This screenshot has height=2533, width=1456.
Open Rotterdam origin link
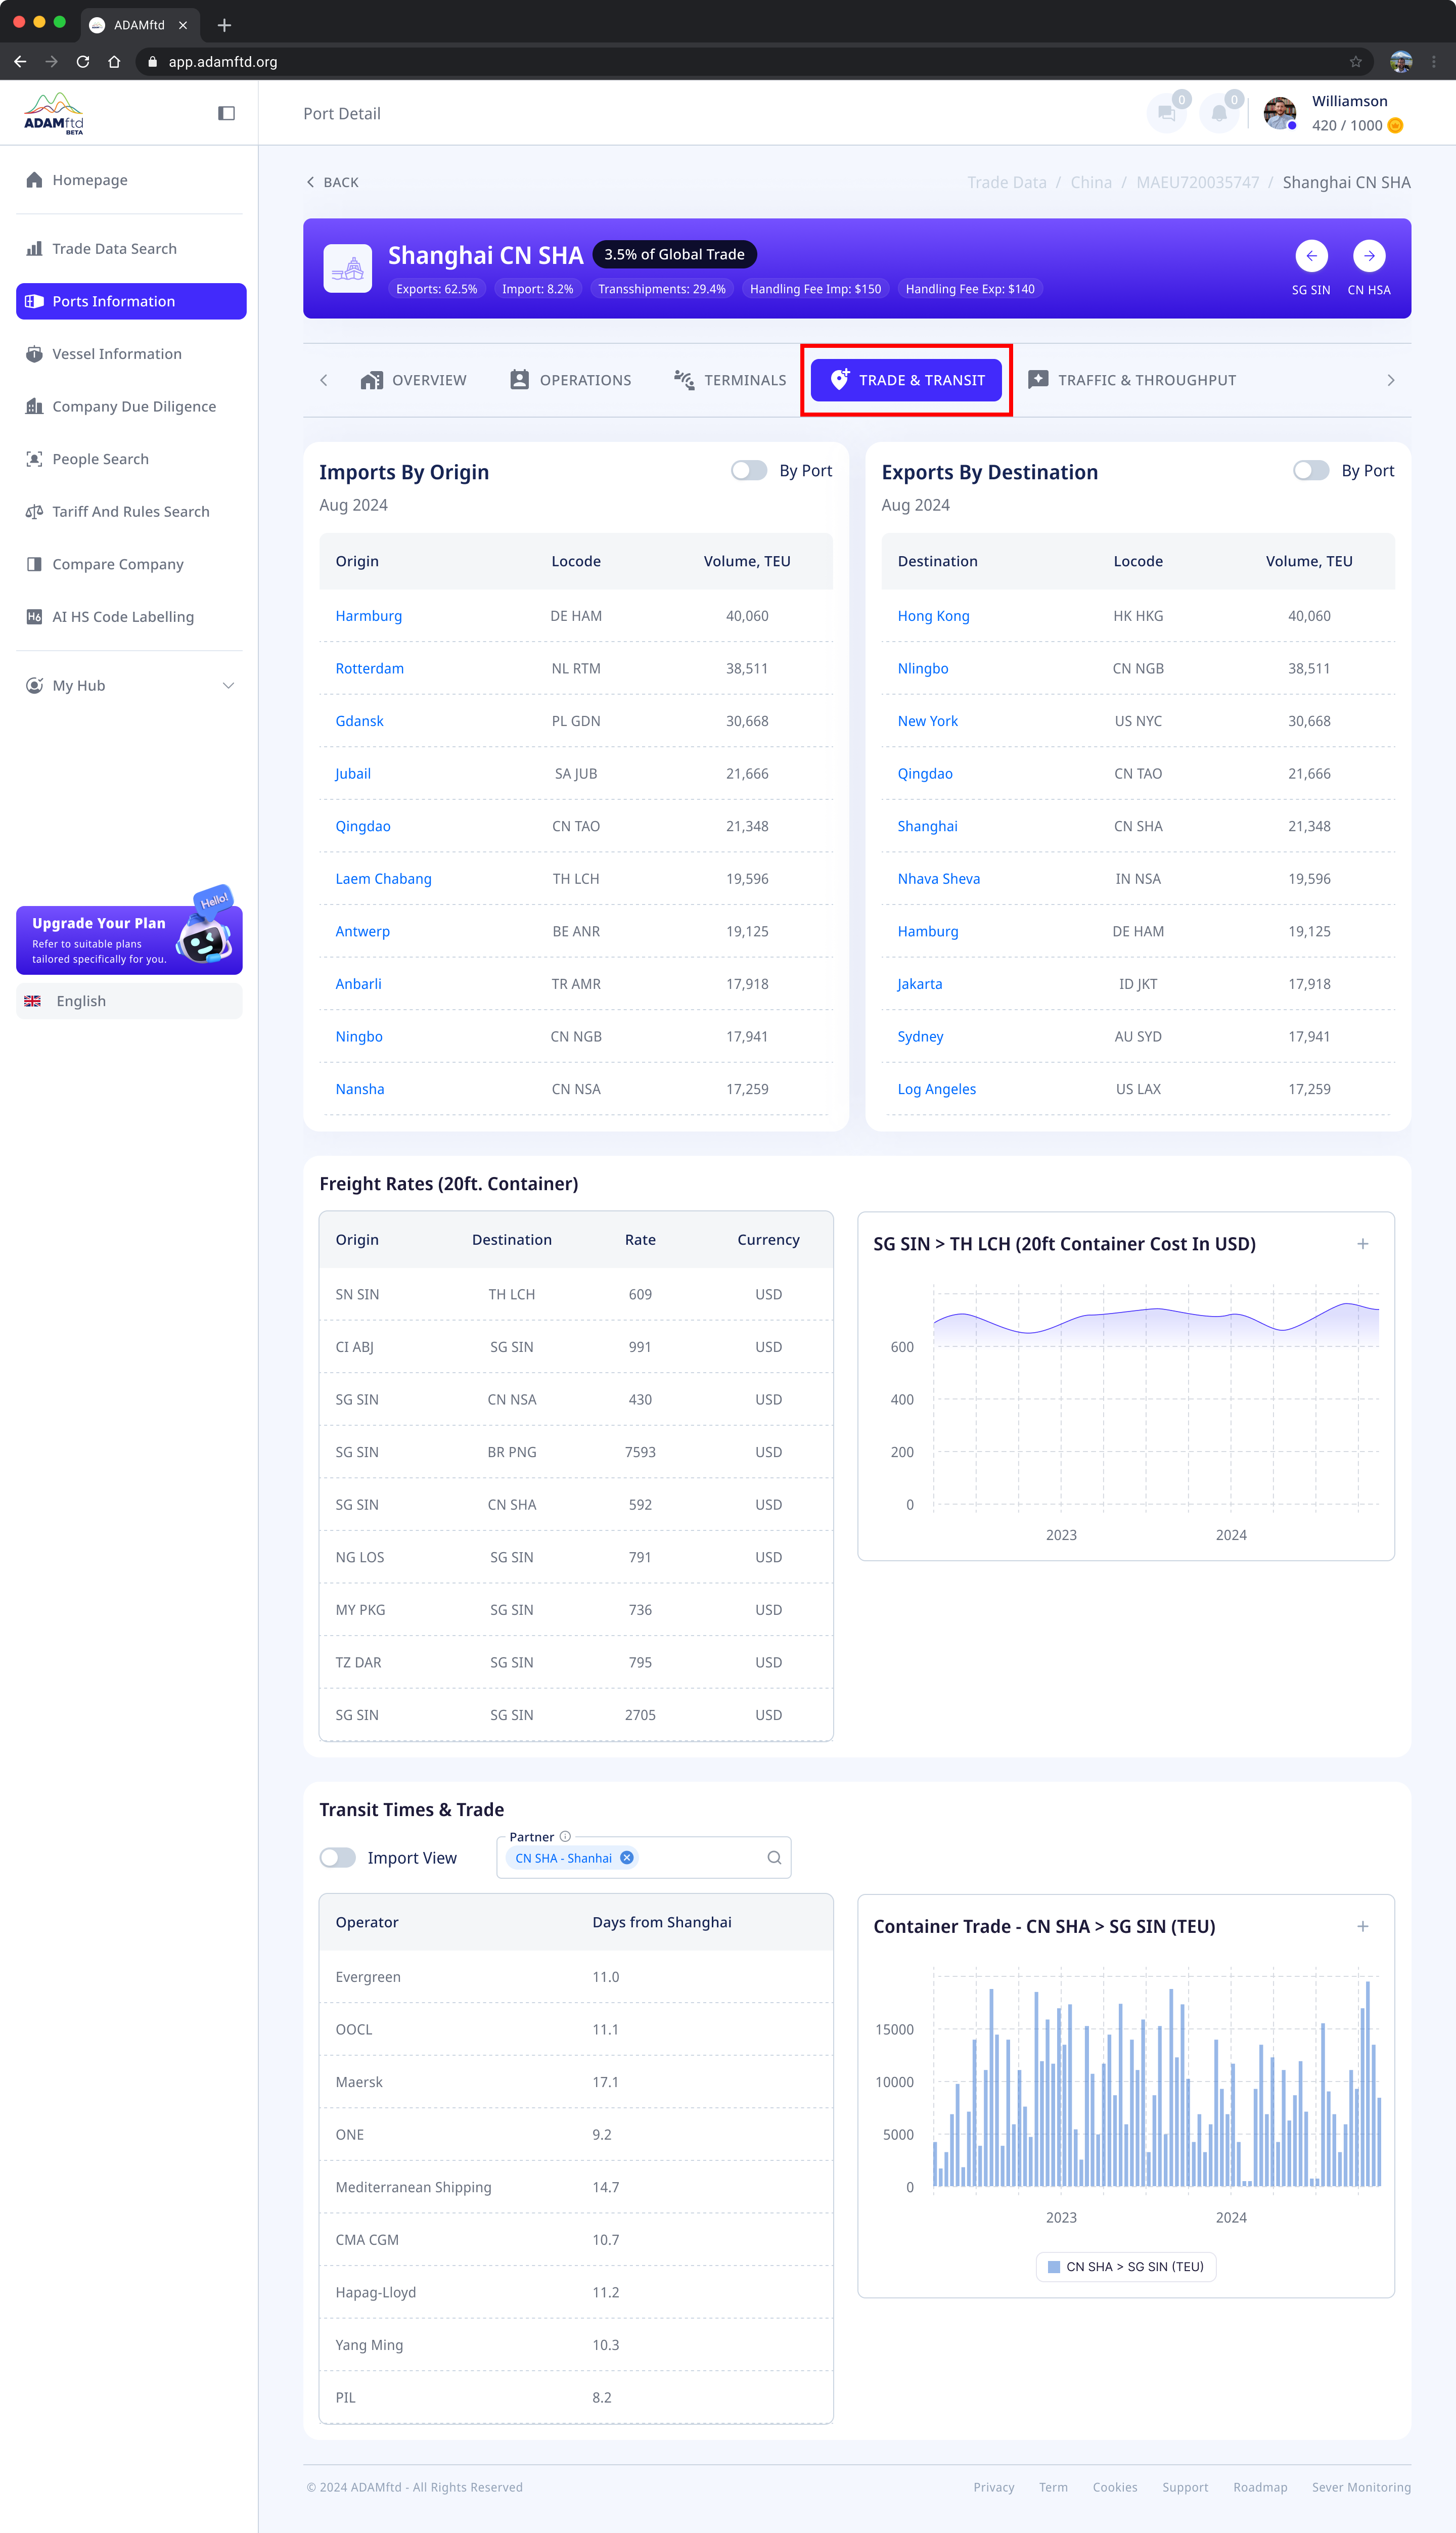(x=369, y=669)
